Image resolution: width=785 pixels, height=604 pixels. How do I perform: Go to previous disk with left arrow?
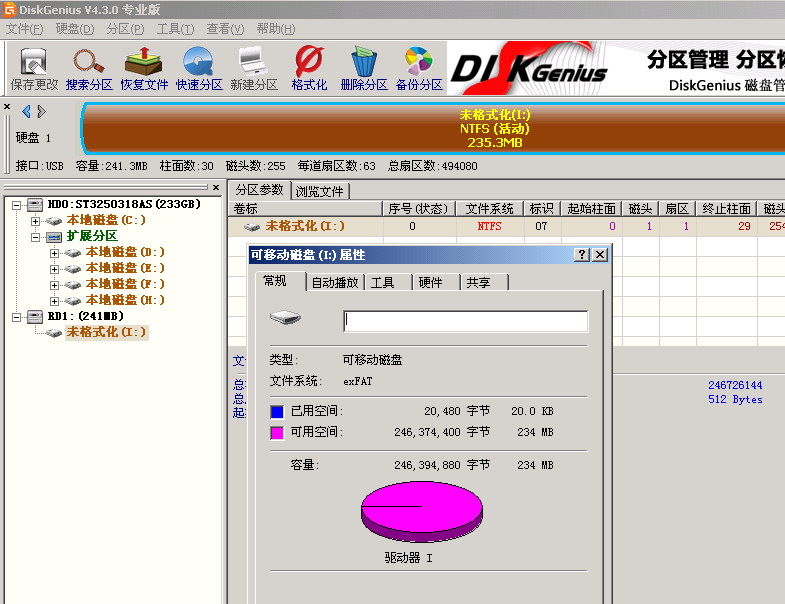point(26,111)
